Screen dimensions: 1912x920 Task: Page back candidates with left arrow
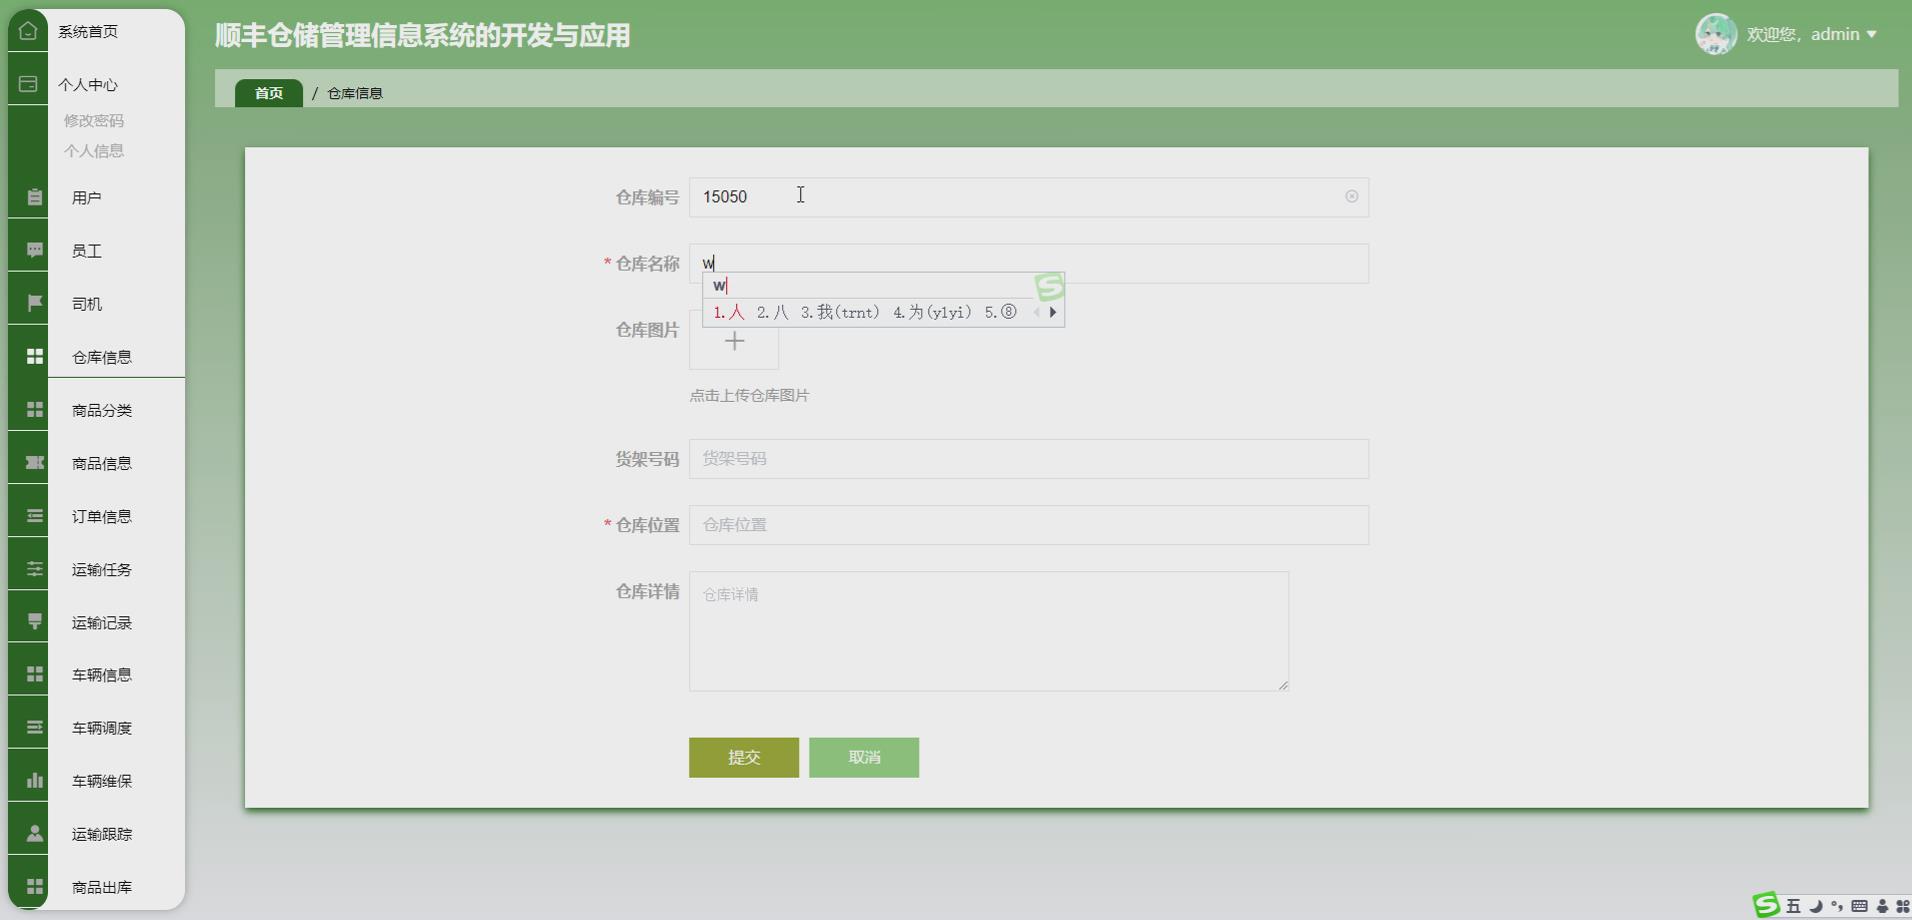coord(1037,311)
